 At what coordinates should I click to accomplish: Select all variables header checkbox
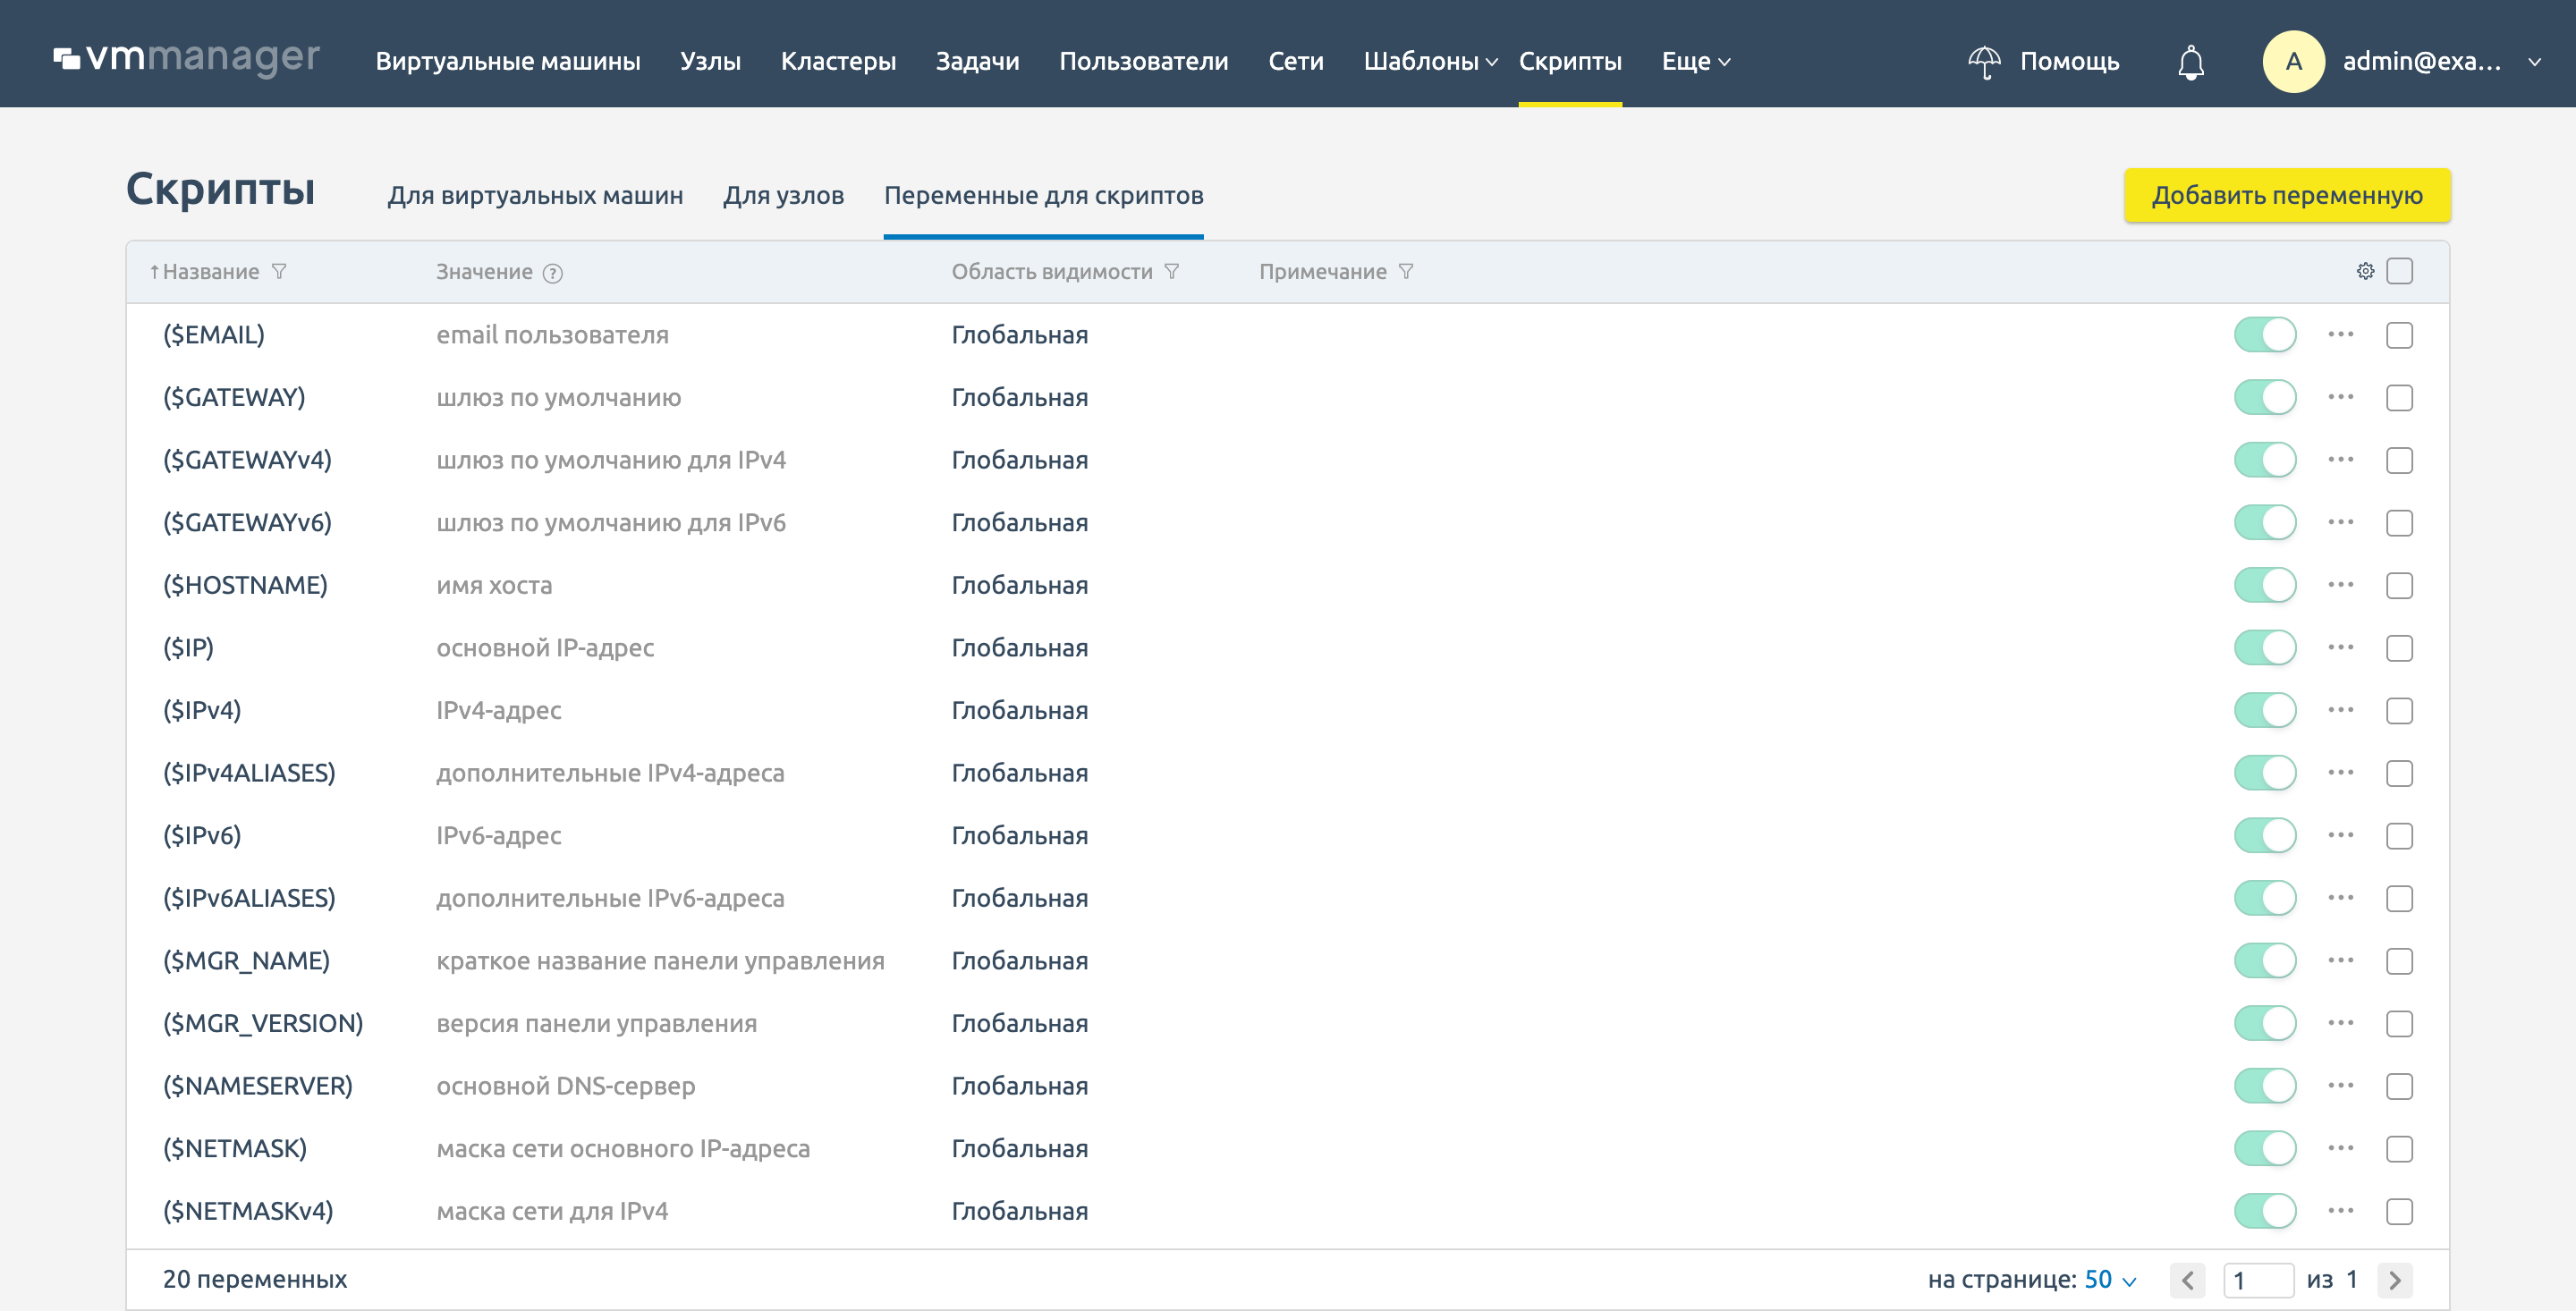point(2399,271)
